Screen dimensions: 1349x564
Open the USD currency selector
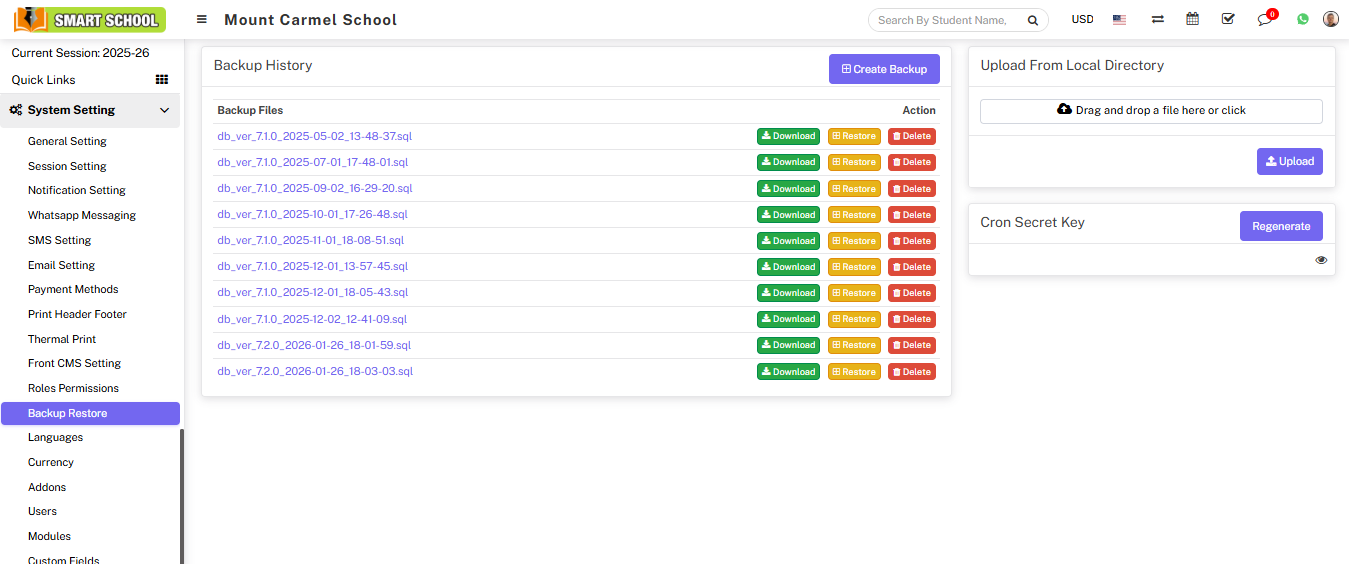[x=1082, y=19]
